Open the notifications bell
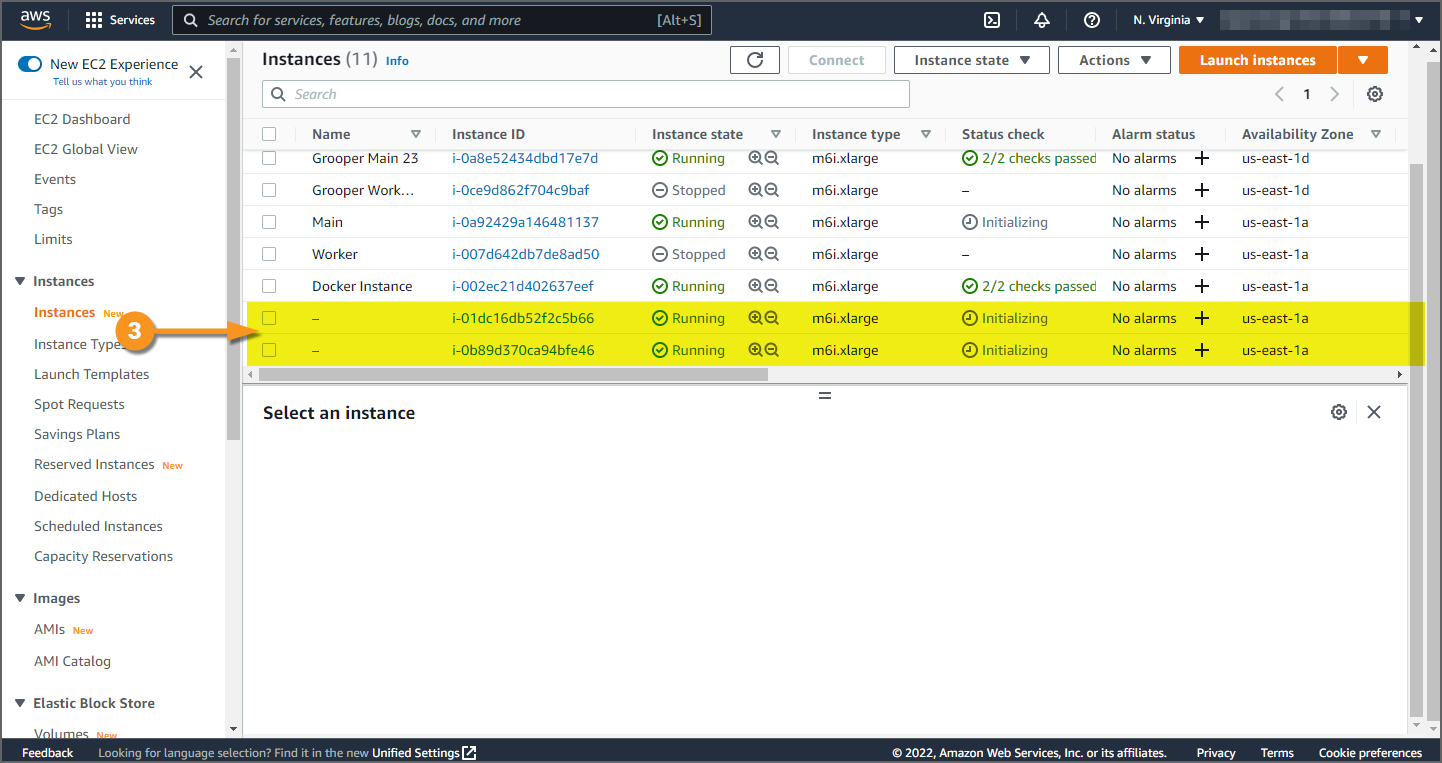Screen dimensions: 1442x763 [x=1042, y=20]
